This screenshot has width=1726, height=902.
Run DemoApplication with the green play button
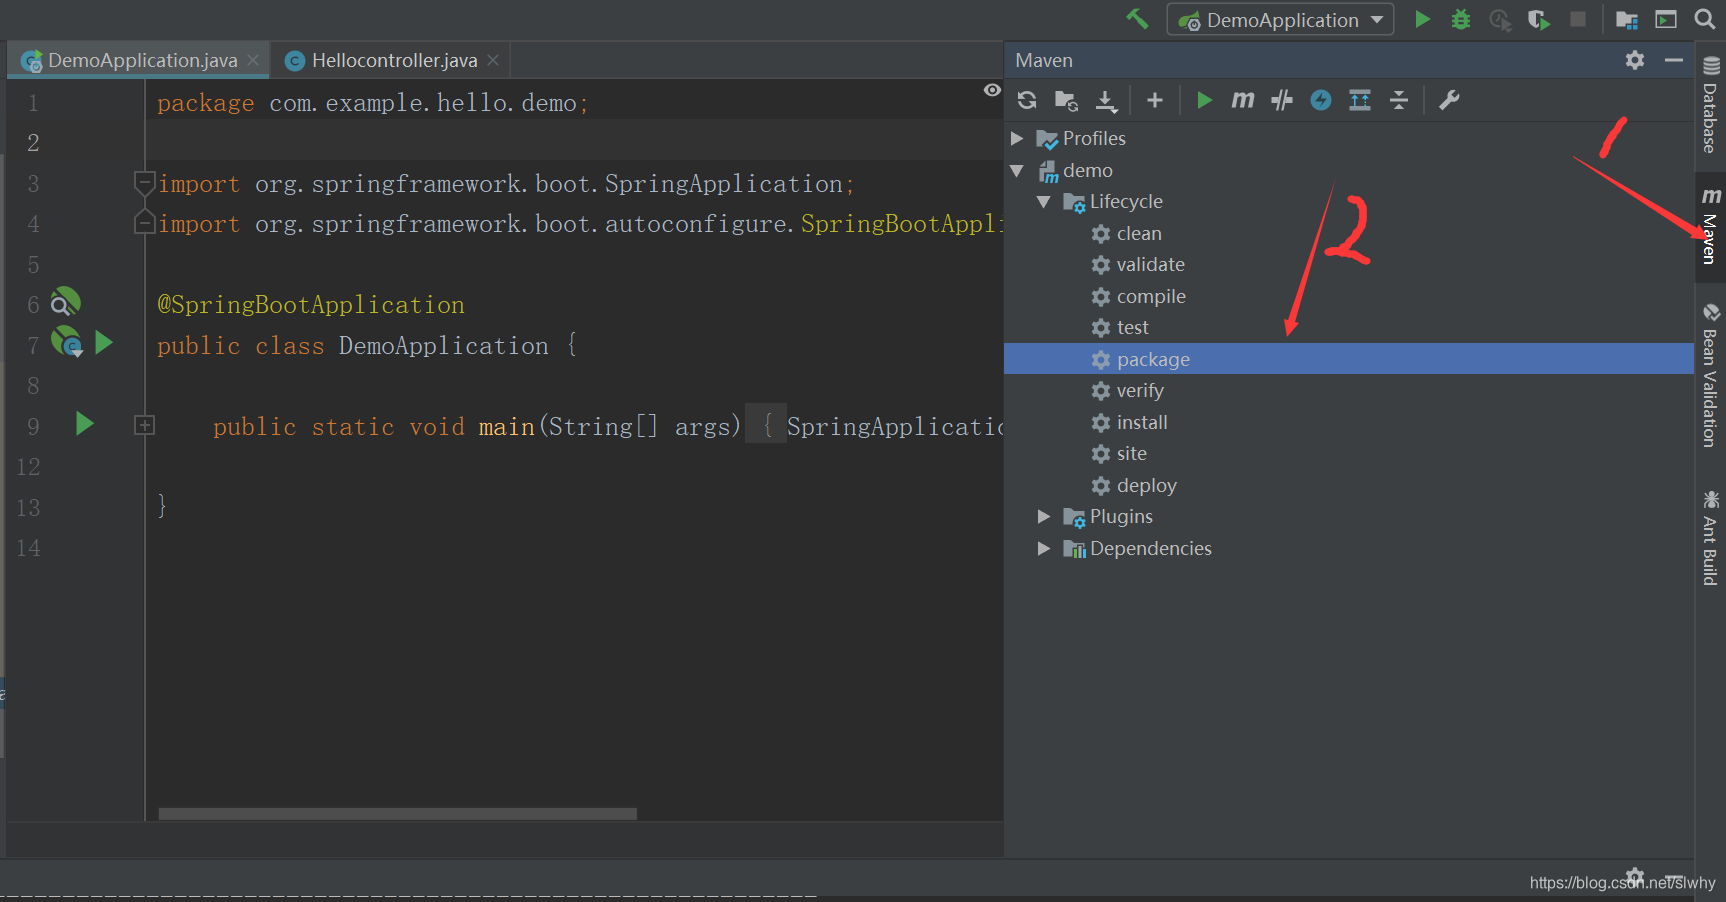pyautogui.click(x=1422, y=19)
